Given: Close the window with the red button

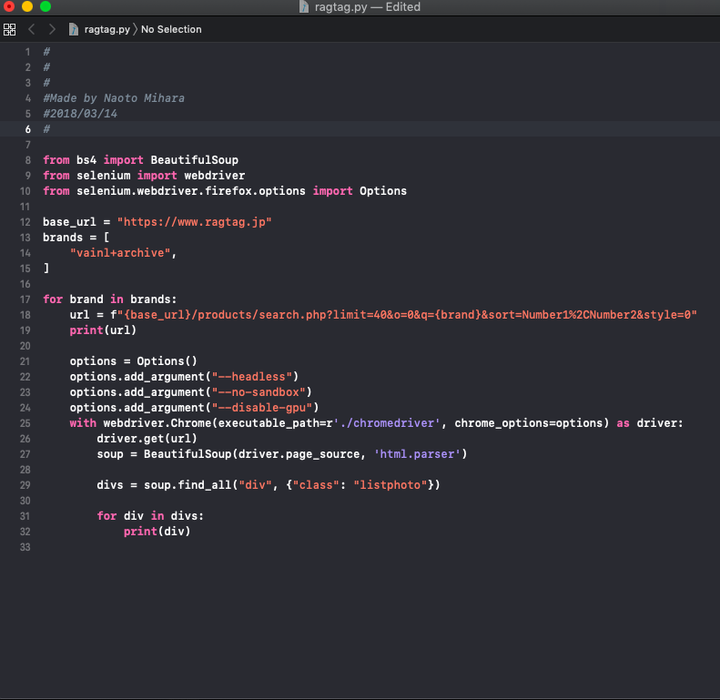Looking at the screenshot, I should tap(9, 7).
